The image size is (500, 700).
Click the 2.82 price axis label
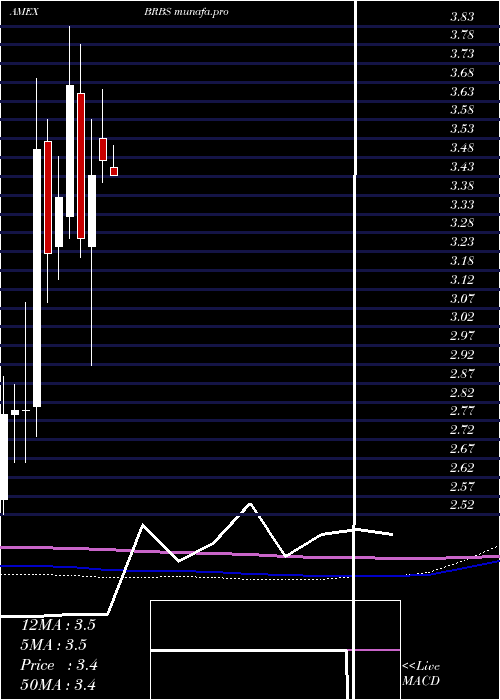click(462, 392)
